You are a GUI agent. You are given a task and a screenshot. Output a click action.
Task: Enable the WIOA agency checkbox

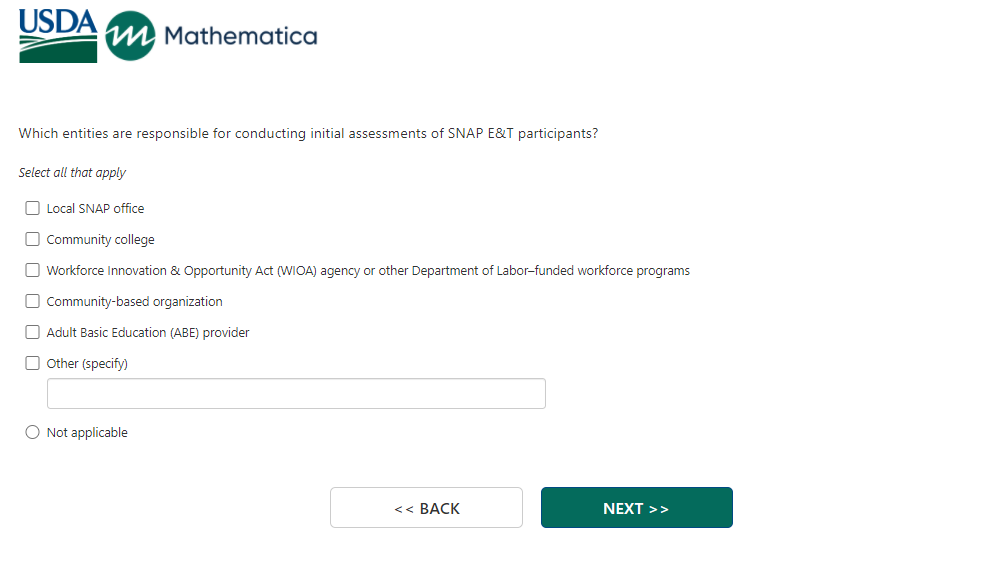pyautogui.click(x=33, y=270)
